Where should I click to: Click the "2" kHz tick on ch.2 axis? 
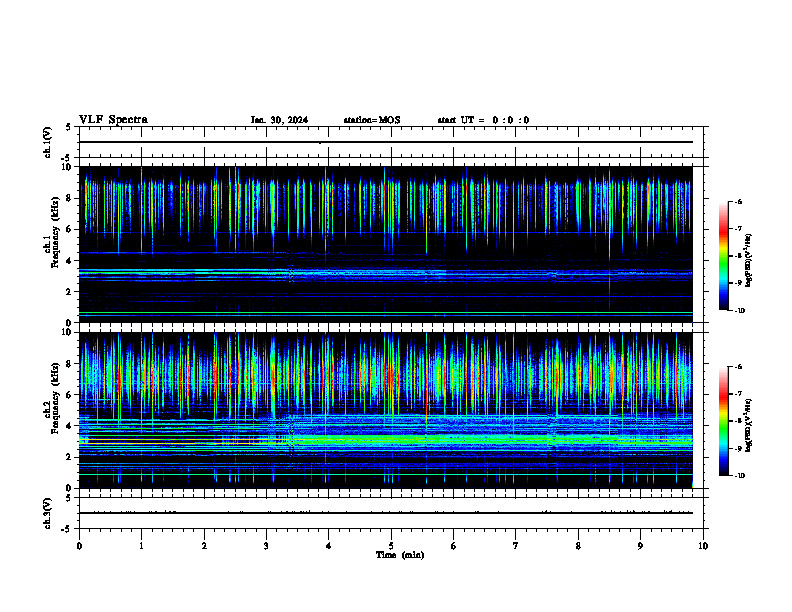tap(69, 457)
